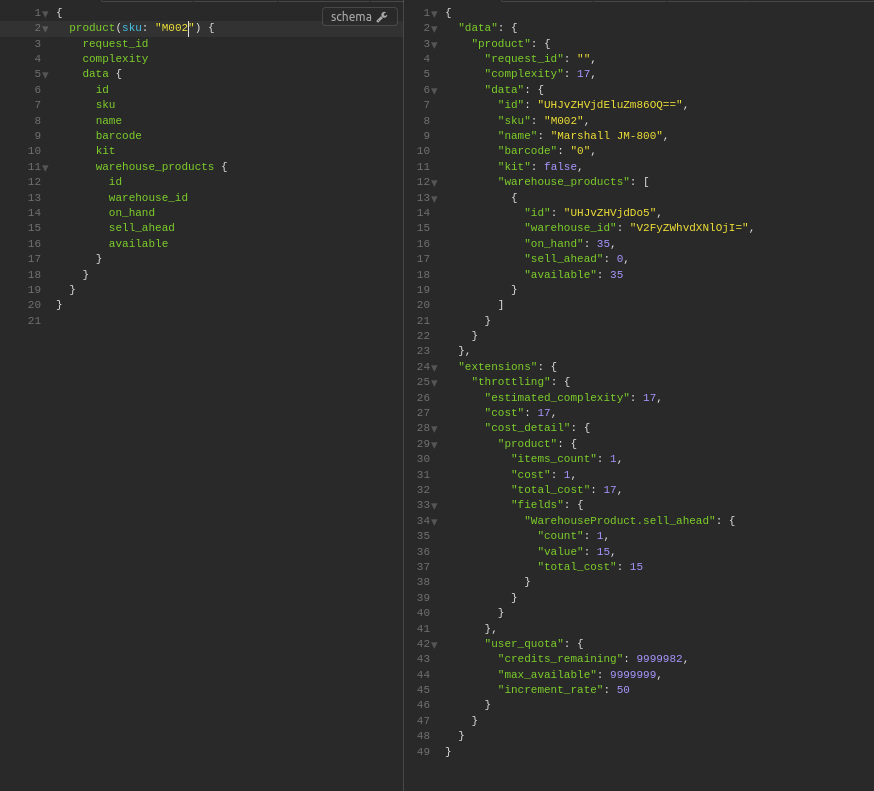Fold the "throttling" object in response

tap(434, 383)
